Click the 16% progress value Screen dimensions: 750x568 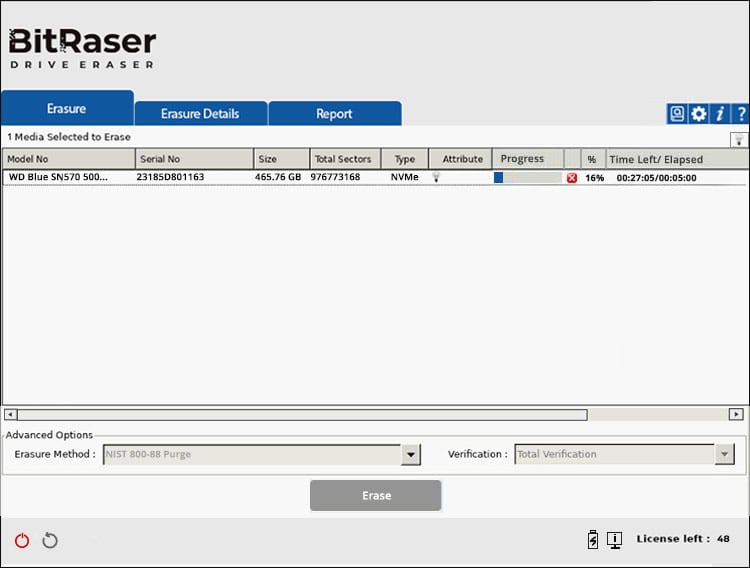(x=595, y=178)
